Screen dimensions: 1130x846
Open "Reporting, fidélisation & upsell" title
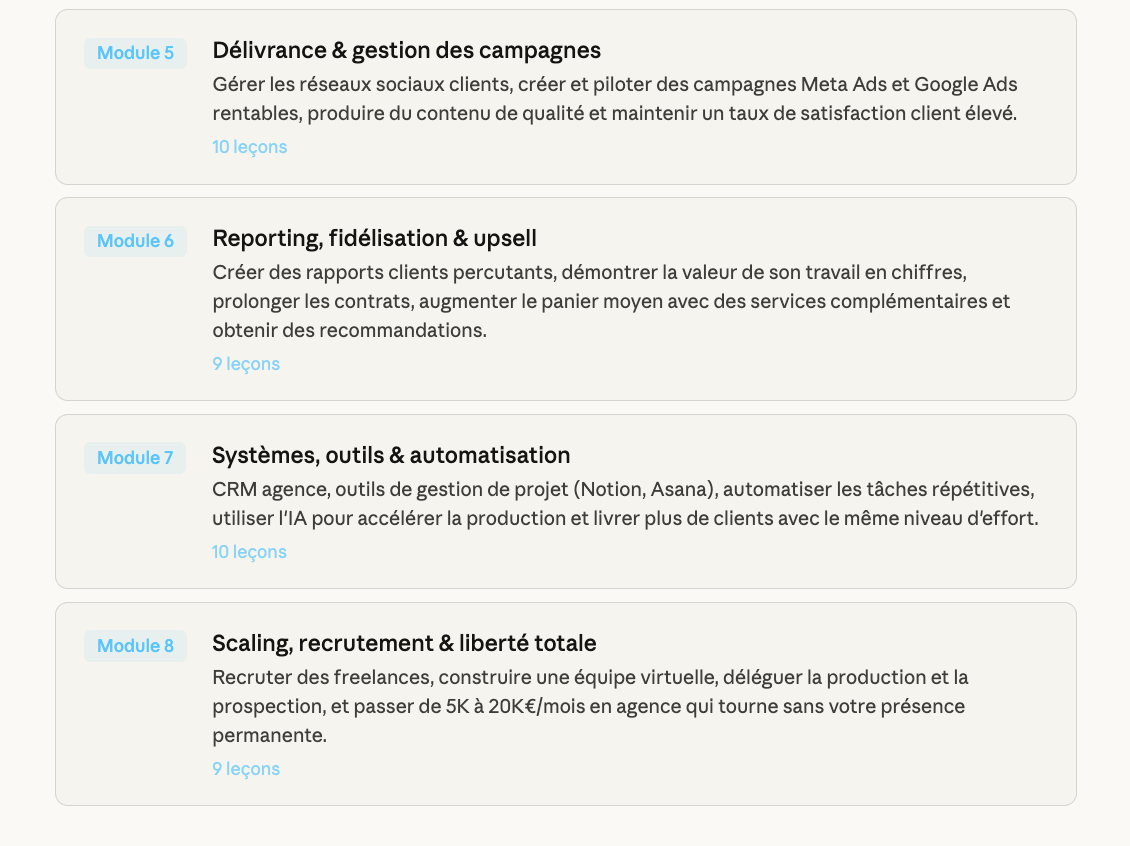pyautogui.click(x=374, y=238)
